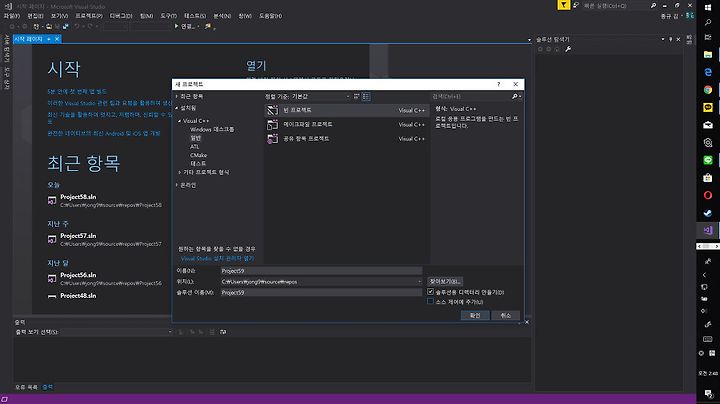The width and height of the screenshot is (720, 404).
Task: Click the open file folder toolbar icon
Action: pos(49,26)
